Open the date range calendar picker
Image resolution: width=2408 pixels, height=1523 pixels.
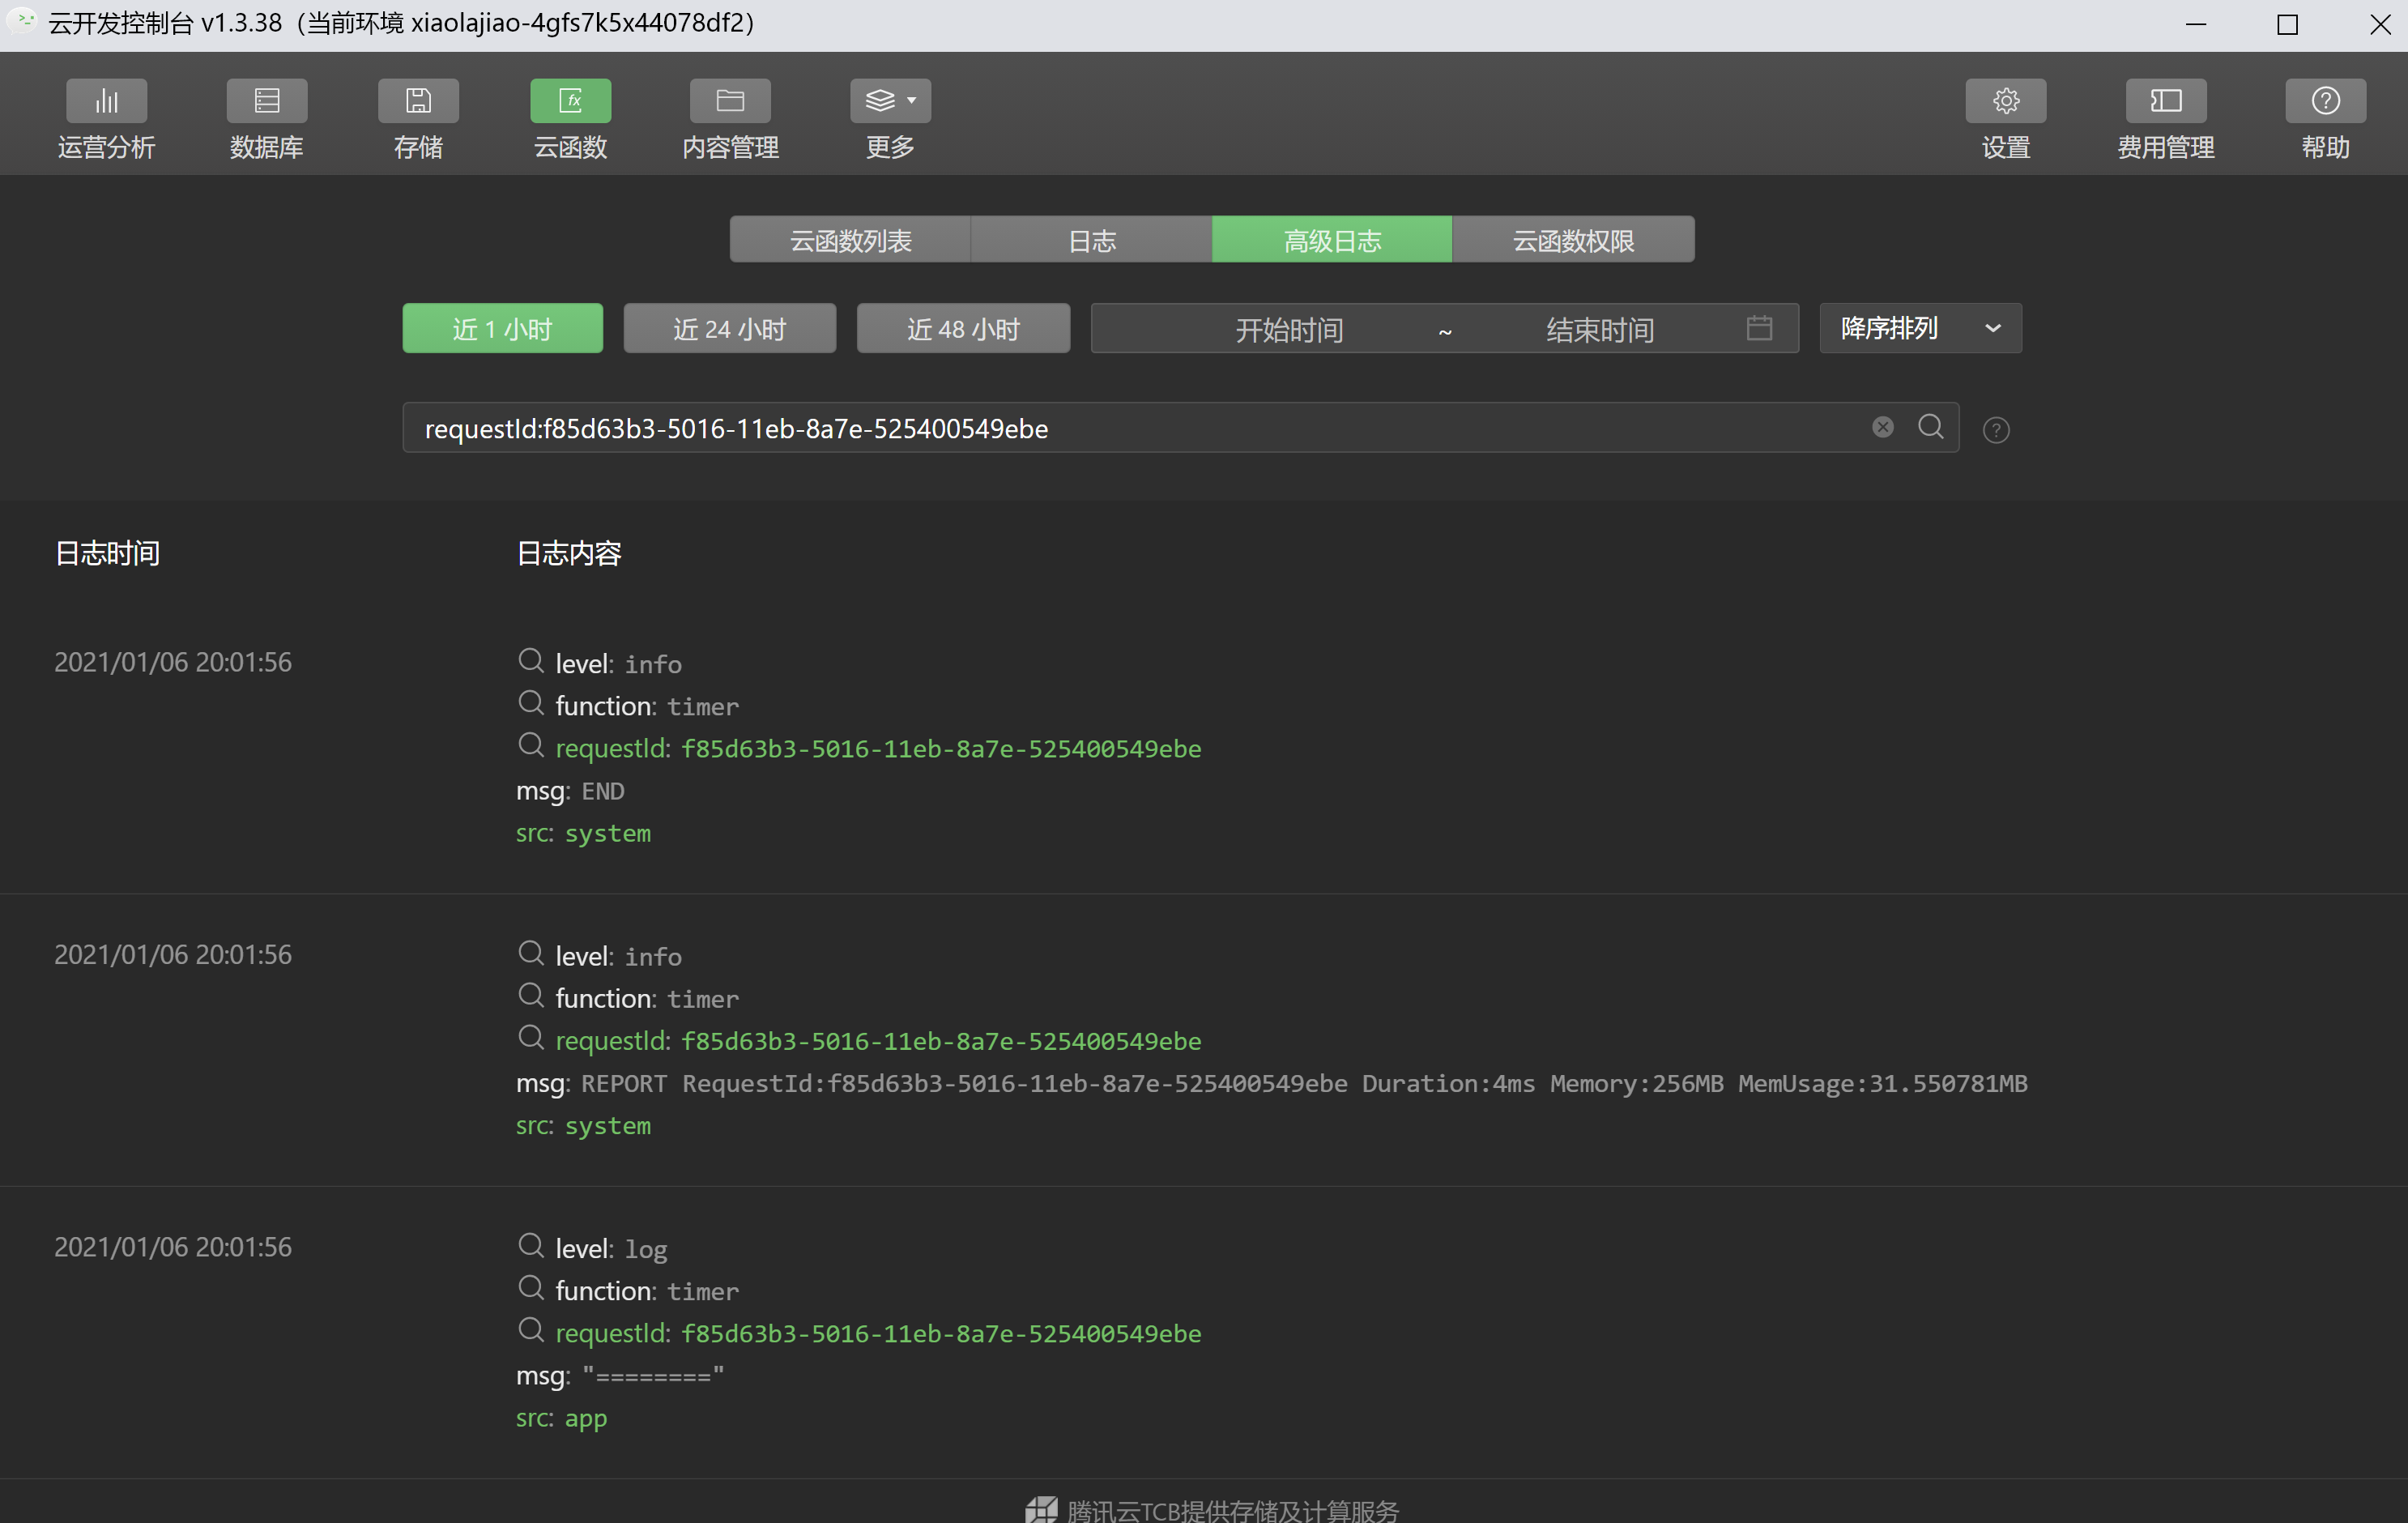point(1759,328)
